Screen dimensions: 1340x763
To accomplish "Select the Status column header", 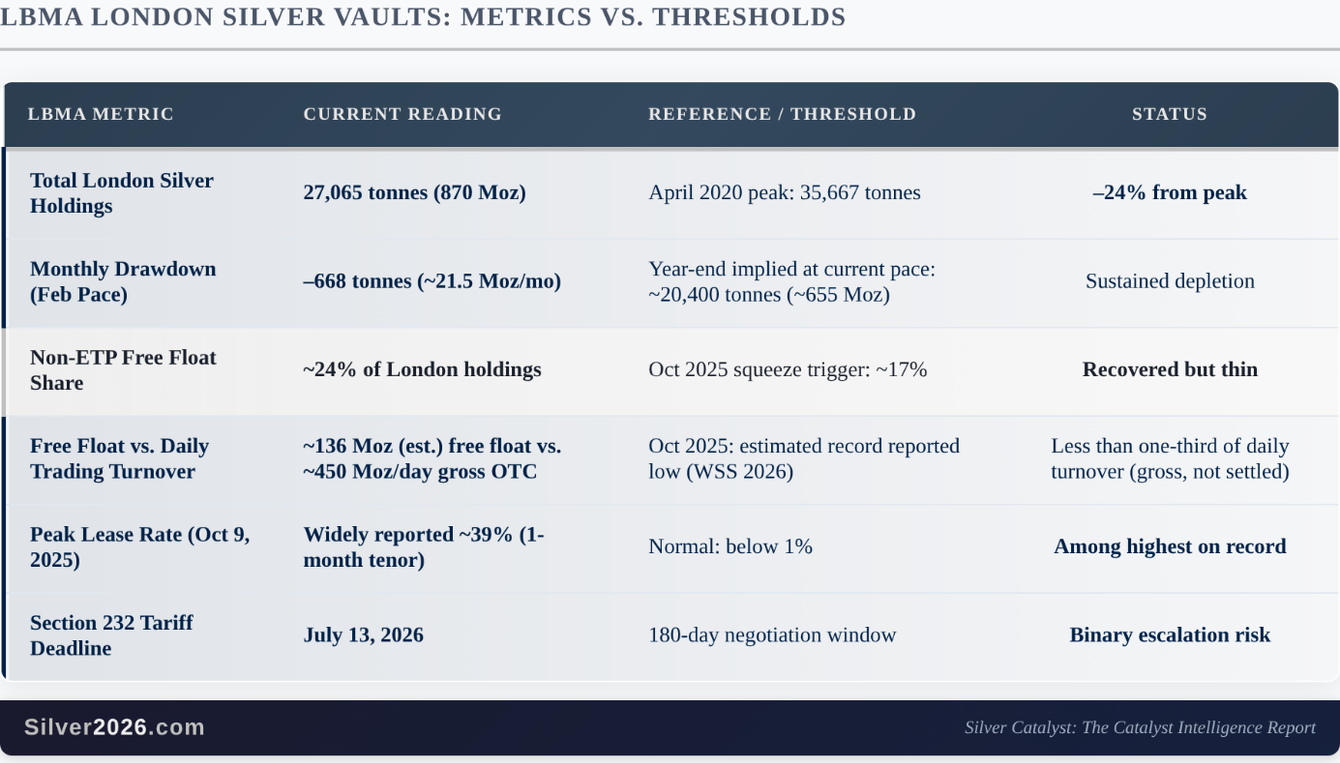I will click(x=1169, y=114).
